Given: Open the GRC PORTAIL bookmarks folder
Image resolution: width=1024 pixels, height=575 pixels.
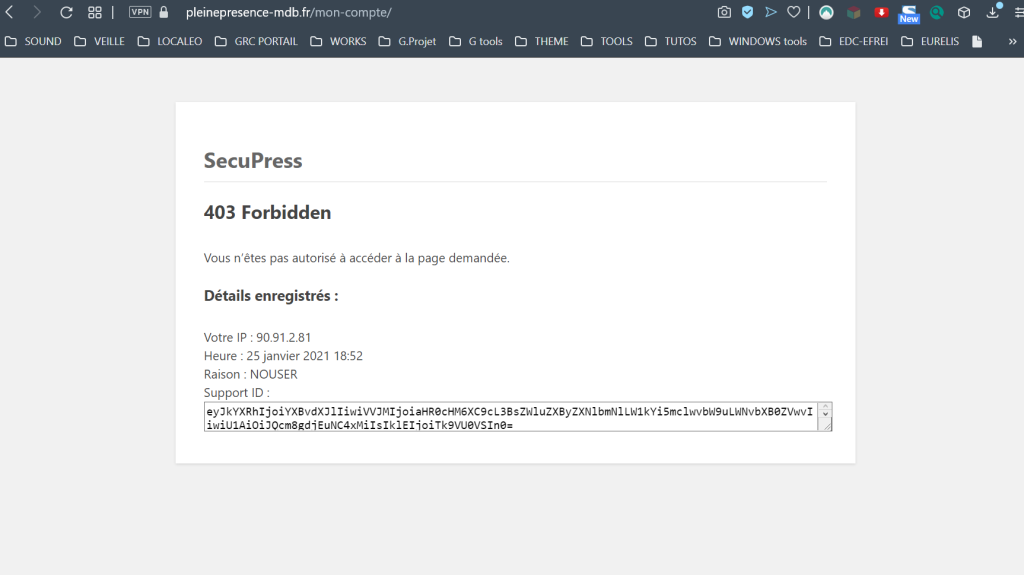Looking at the screenshot, I should tap(256, 41).
